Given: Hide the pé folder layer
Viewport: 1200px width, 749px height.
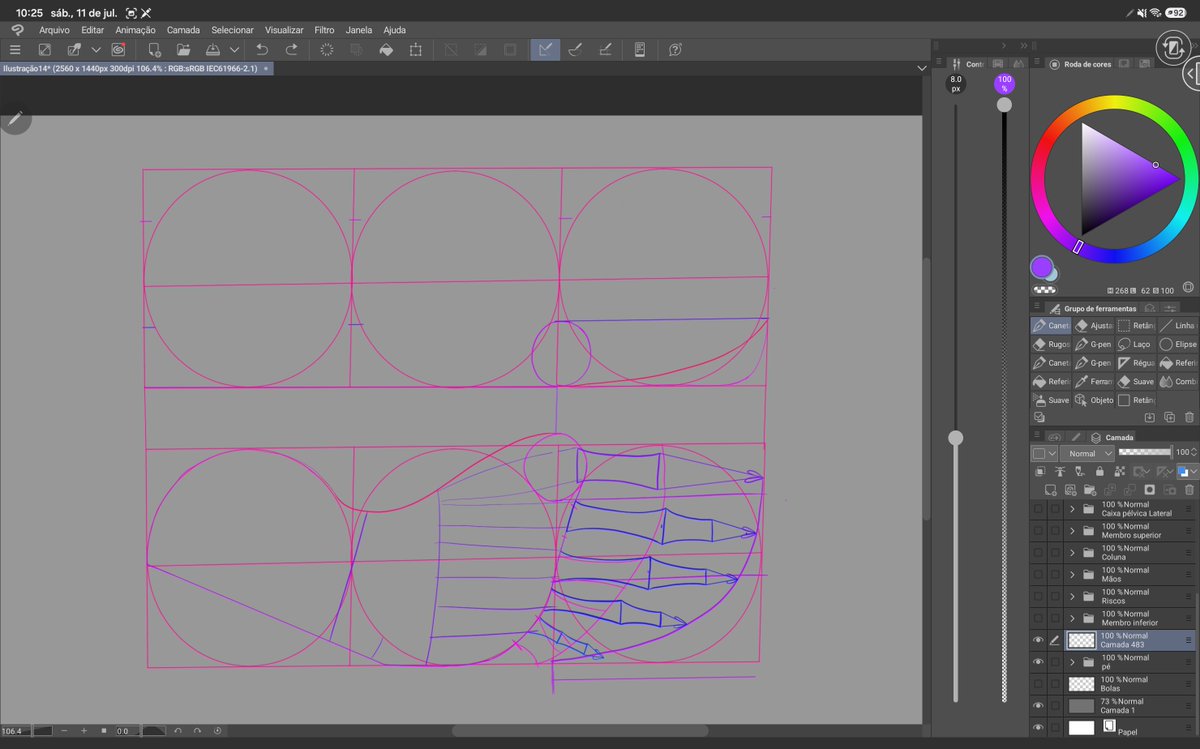Looking at the screenshot, I should (x=1038, y=662).
